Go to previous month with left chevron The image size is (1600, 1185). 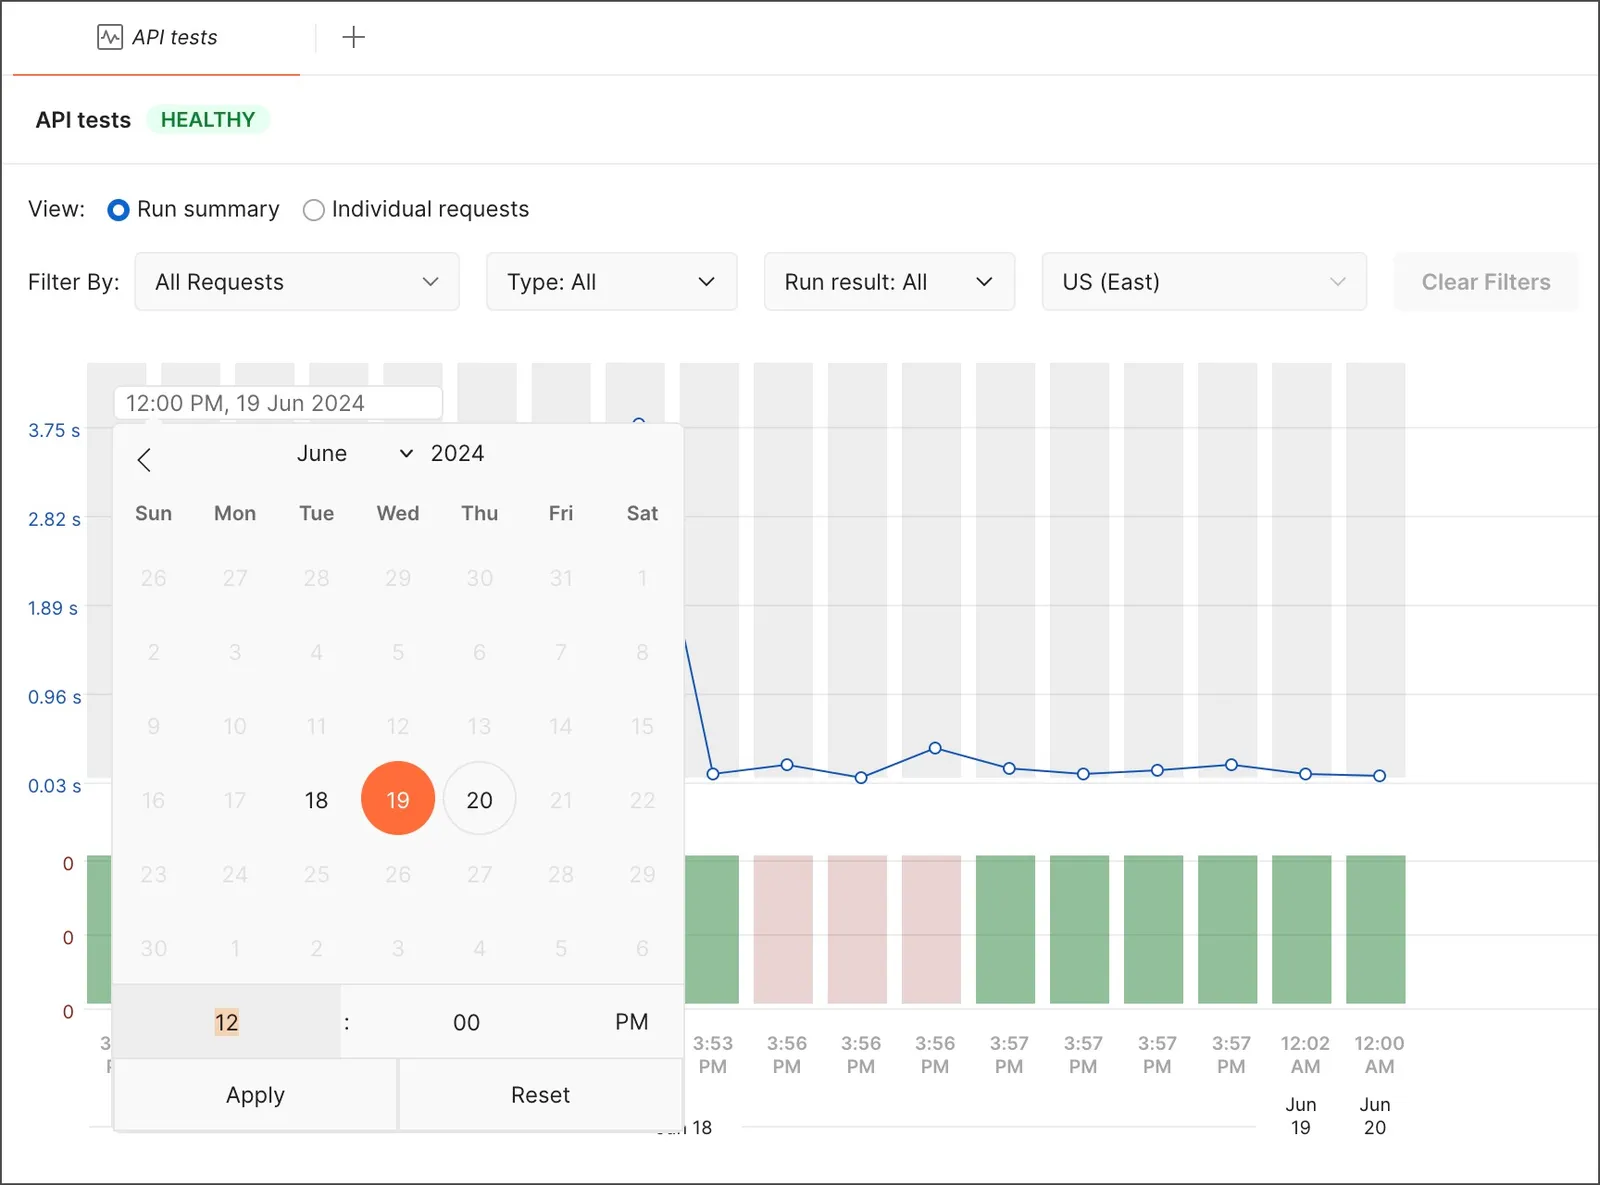[144, 460]
